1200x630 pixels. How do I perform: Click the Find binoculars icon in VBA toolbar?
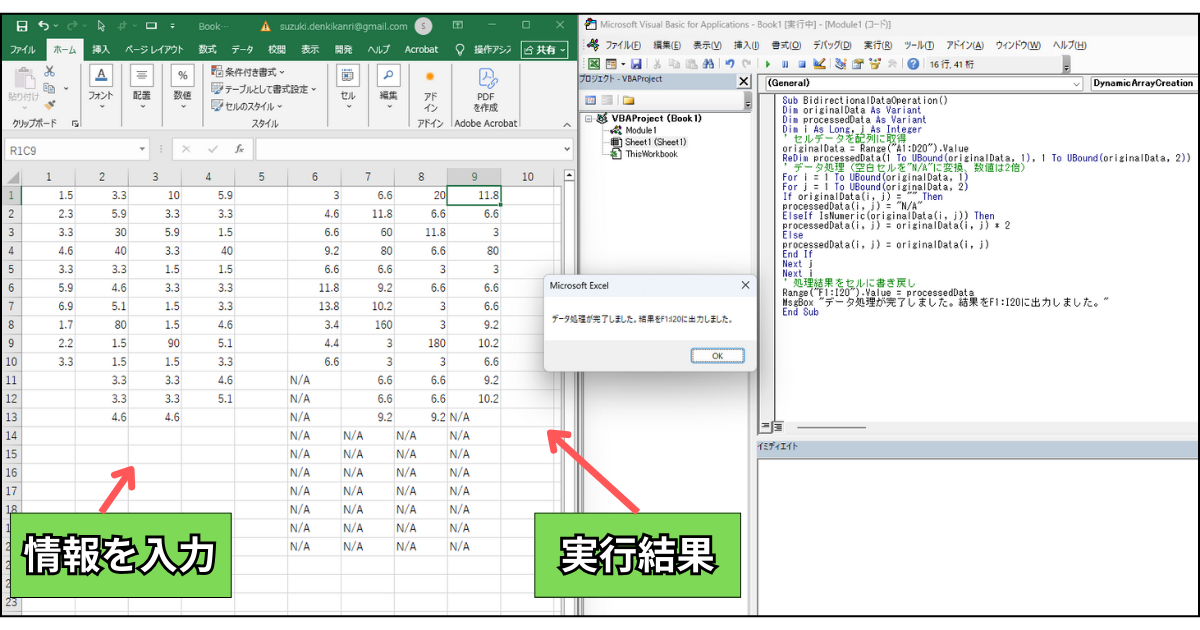[707, 64]
